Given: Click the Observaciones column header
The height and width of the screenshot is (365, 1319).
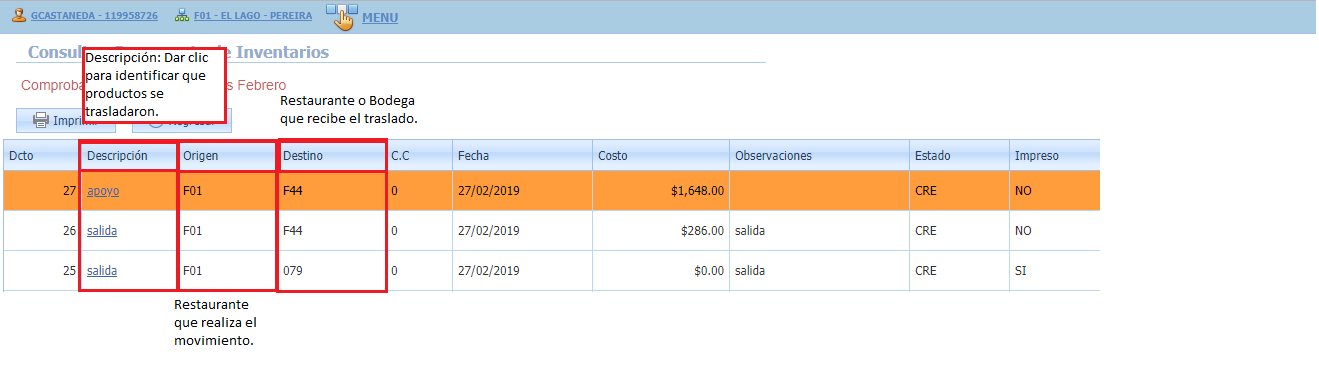Looking at the screenshot, I should (818, 155).
